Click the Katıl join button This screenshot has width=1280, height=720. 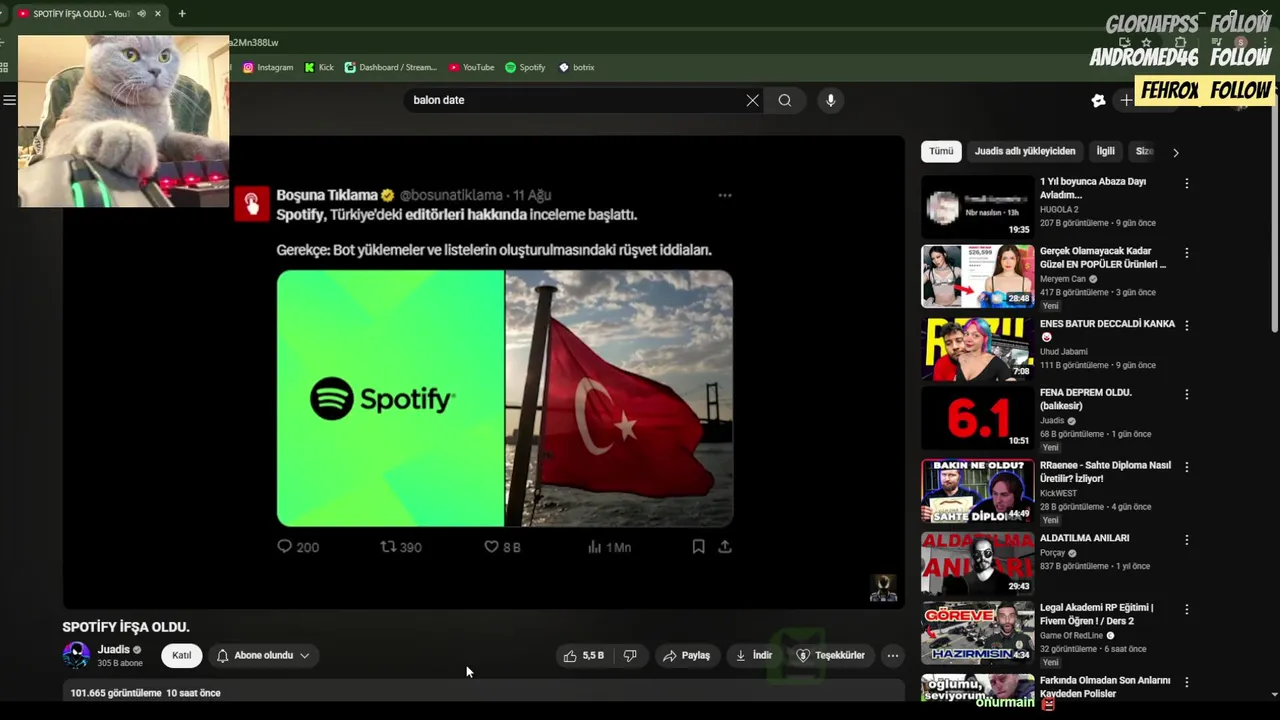tap(182, 656)
